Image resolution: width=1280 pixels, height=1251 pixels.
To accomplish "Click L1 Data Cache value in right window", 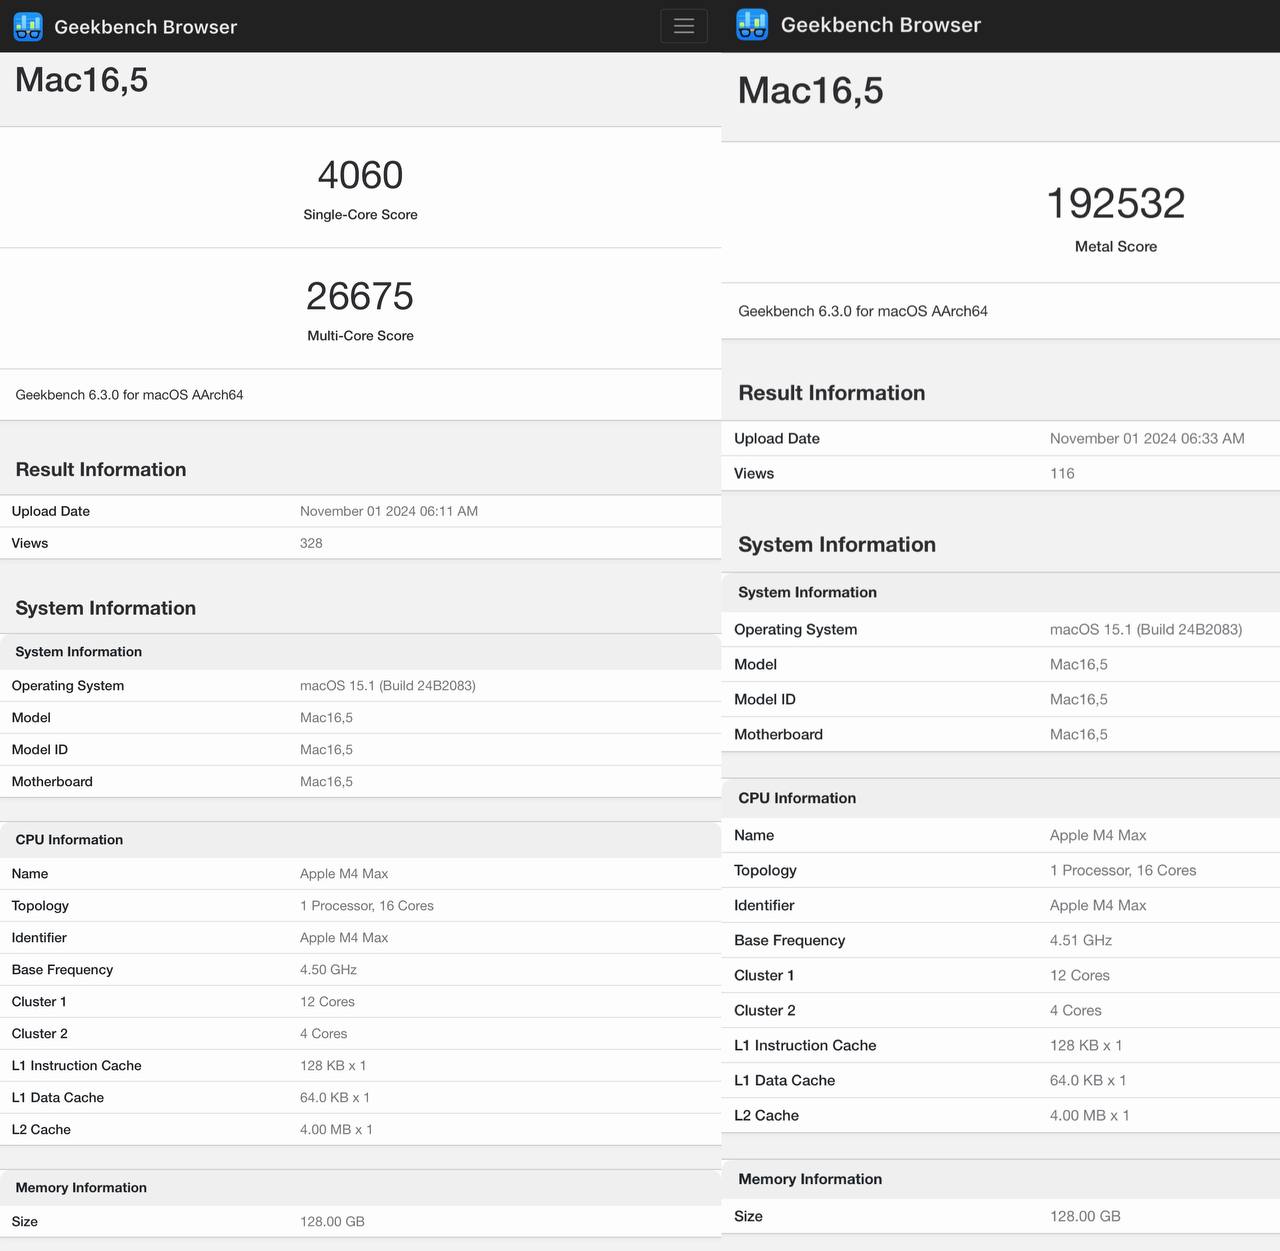I will coord(1088,1080).
